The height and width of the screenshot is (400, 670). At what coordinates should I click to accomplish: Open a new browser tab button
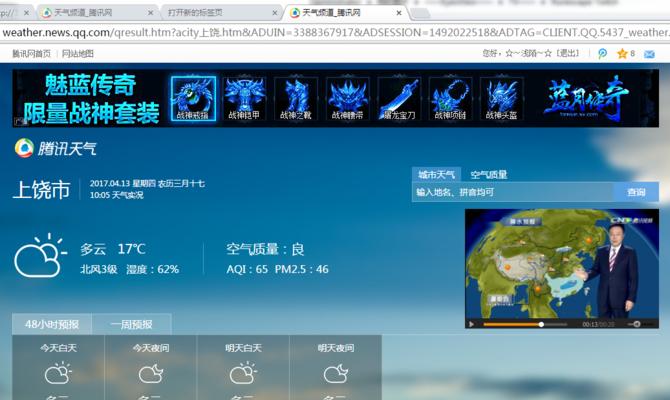[x=420, y=13]
